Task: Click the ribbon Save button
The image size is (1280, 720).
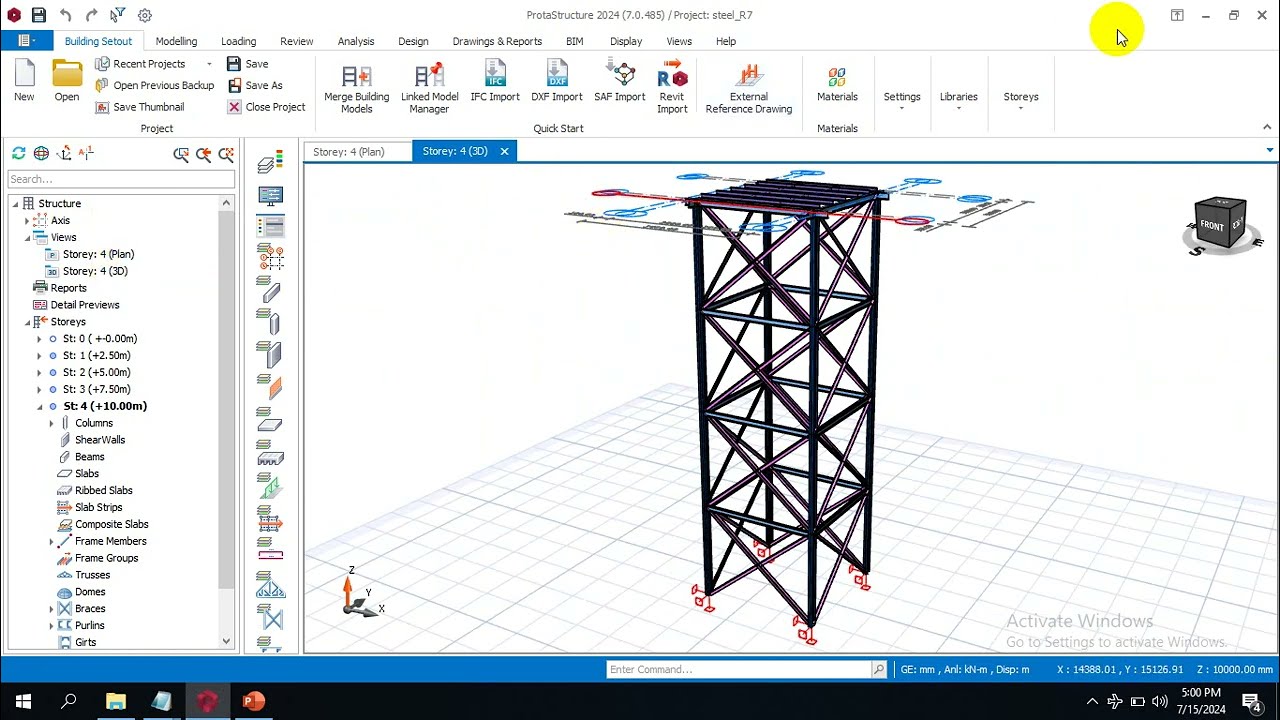Action: 248,64
